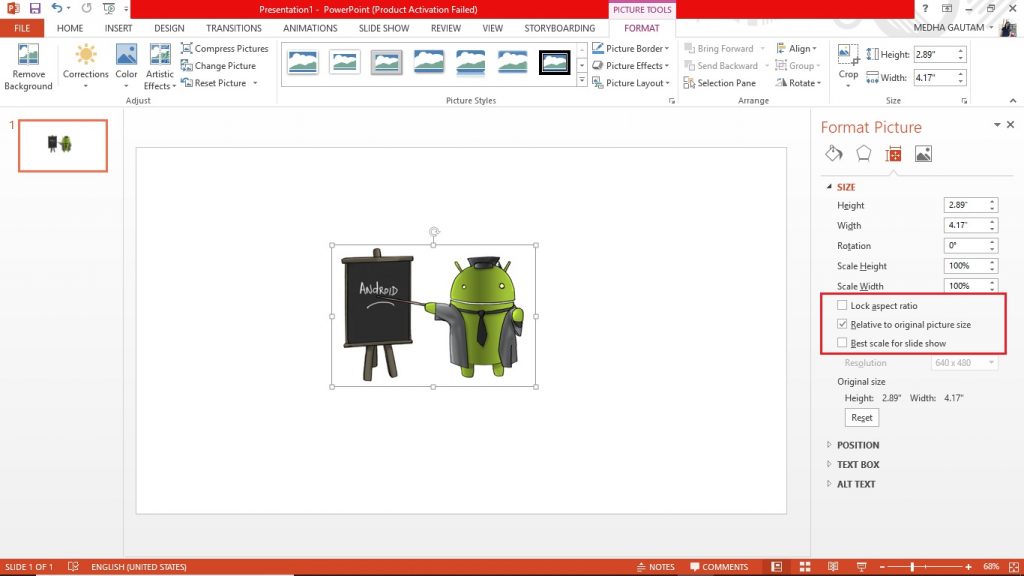
Task: Enable Lock aspect ratio
Action: point(843,305)
